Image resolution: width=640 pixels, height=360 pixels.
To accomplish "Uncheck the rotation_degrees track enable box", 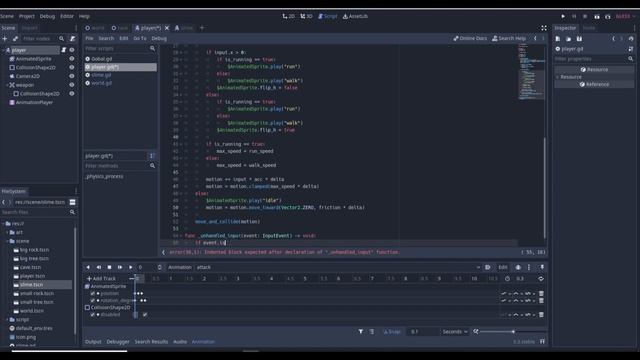I will 93,300.
